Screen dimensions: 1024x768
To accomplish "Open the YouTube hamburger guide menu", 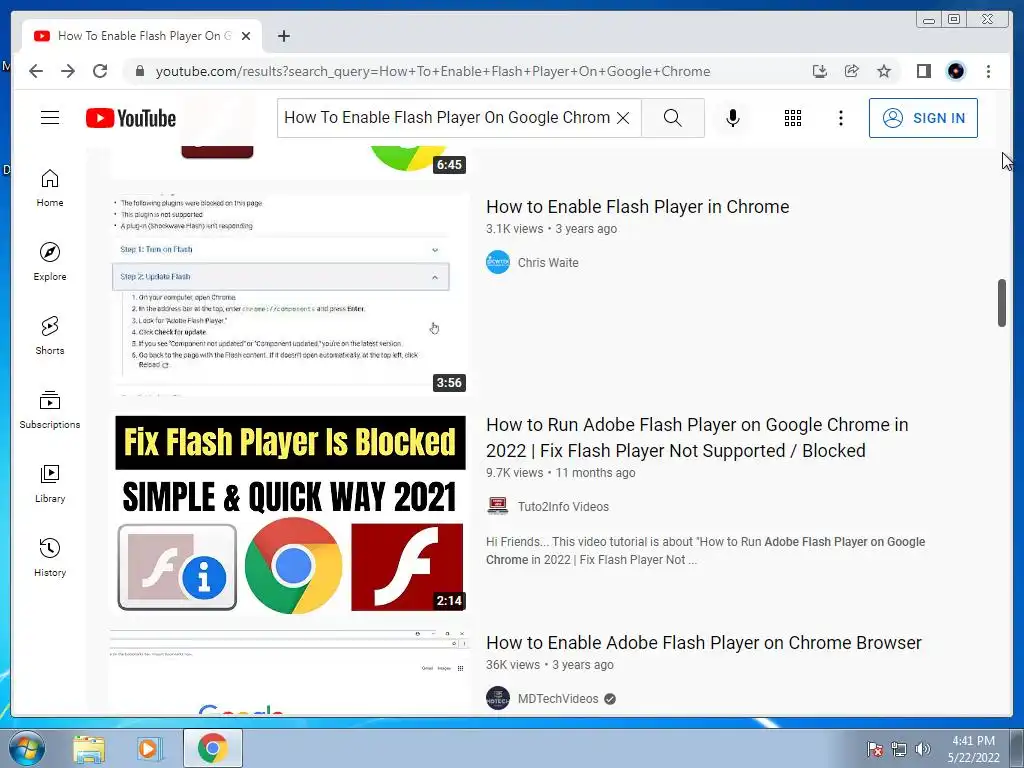I will pyautogui.click(x=50, y=118).
